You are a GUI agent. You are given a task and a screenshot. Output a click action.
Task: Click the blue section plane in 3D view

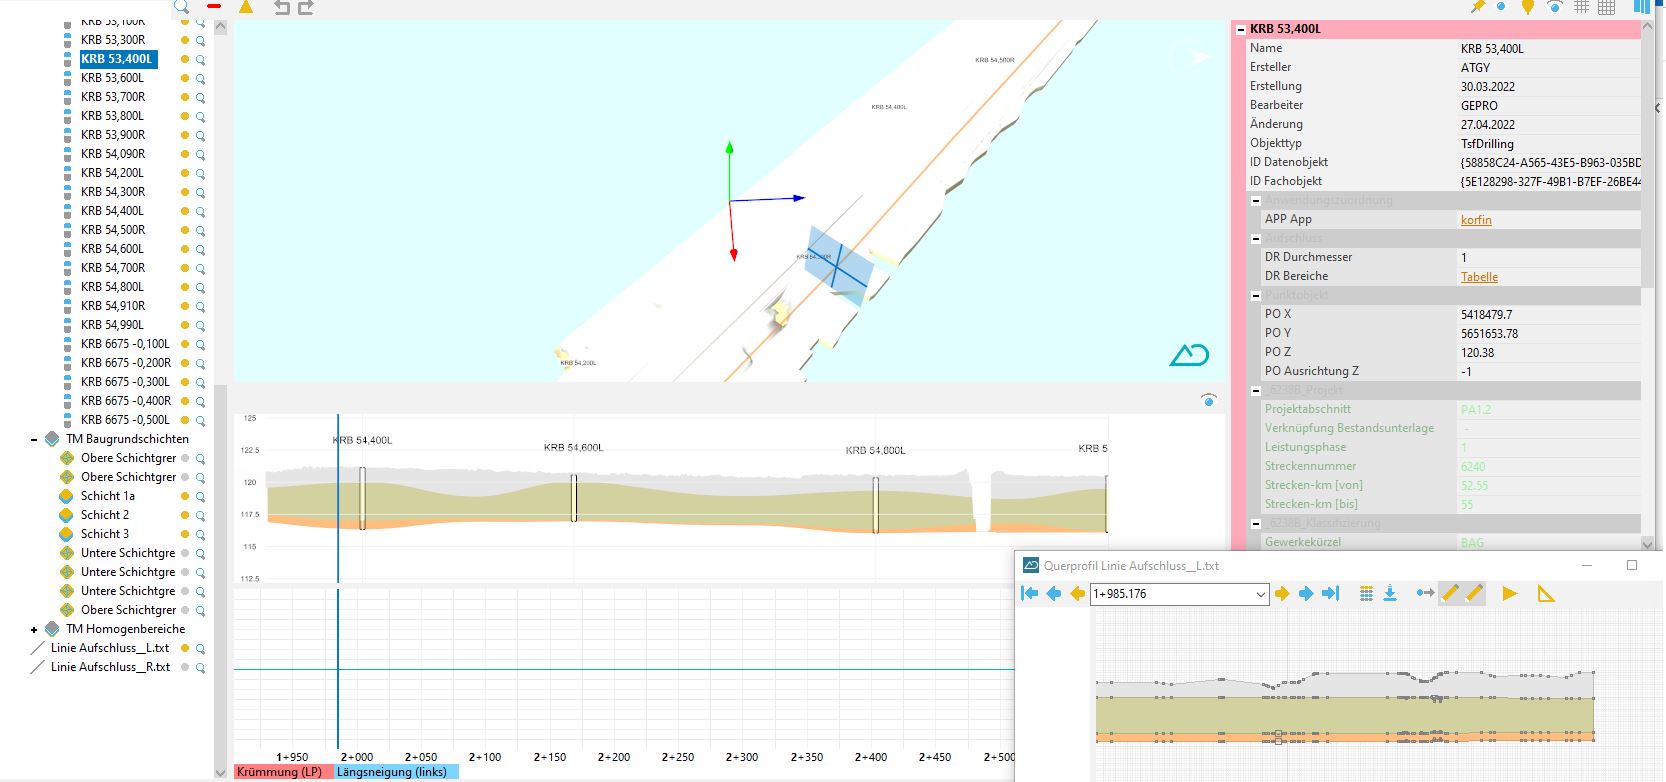click(x=839, y=264)
